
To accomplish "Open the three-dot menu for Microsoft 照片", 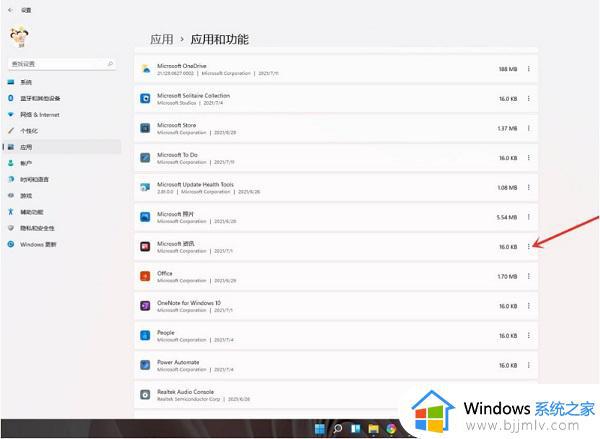I will coord(529,217).
